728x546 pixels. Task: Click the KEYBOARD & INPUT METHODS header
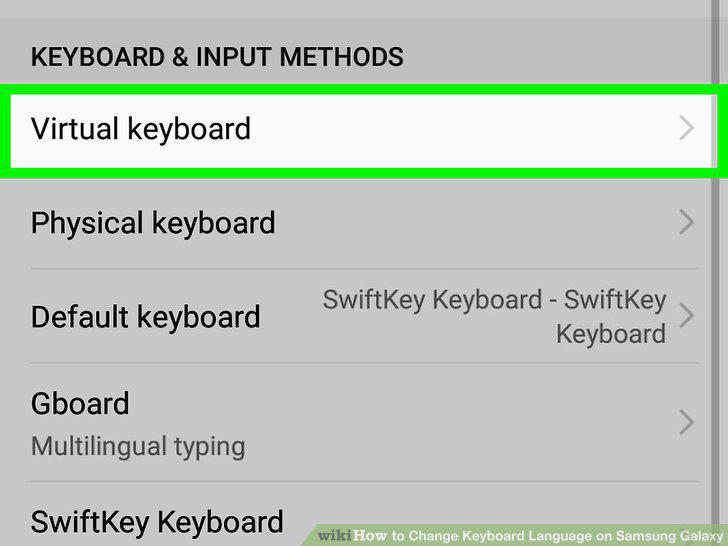pos(217,57)
